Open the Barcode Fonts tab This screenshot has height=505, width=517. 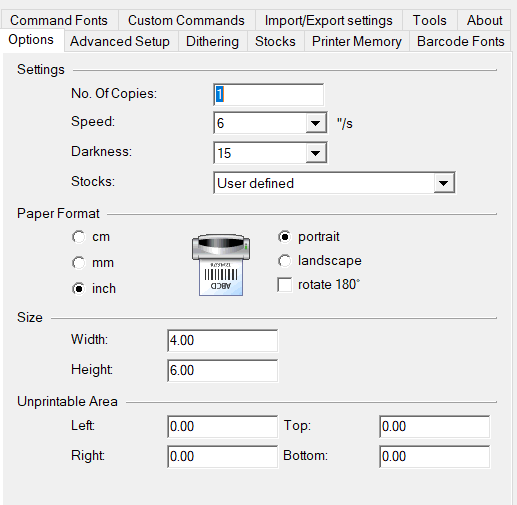click(x=461, y=41)
